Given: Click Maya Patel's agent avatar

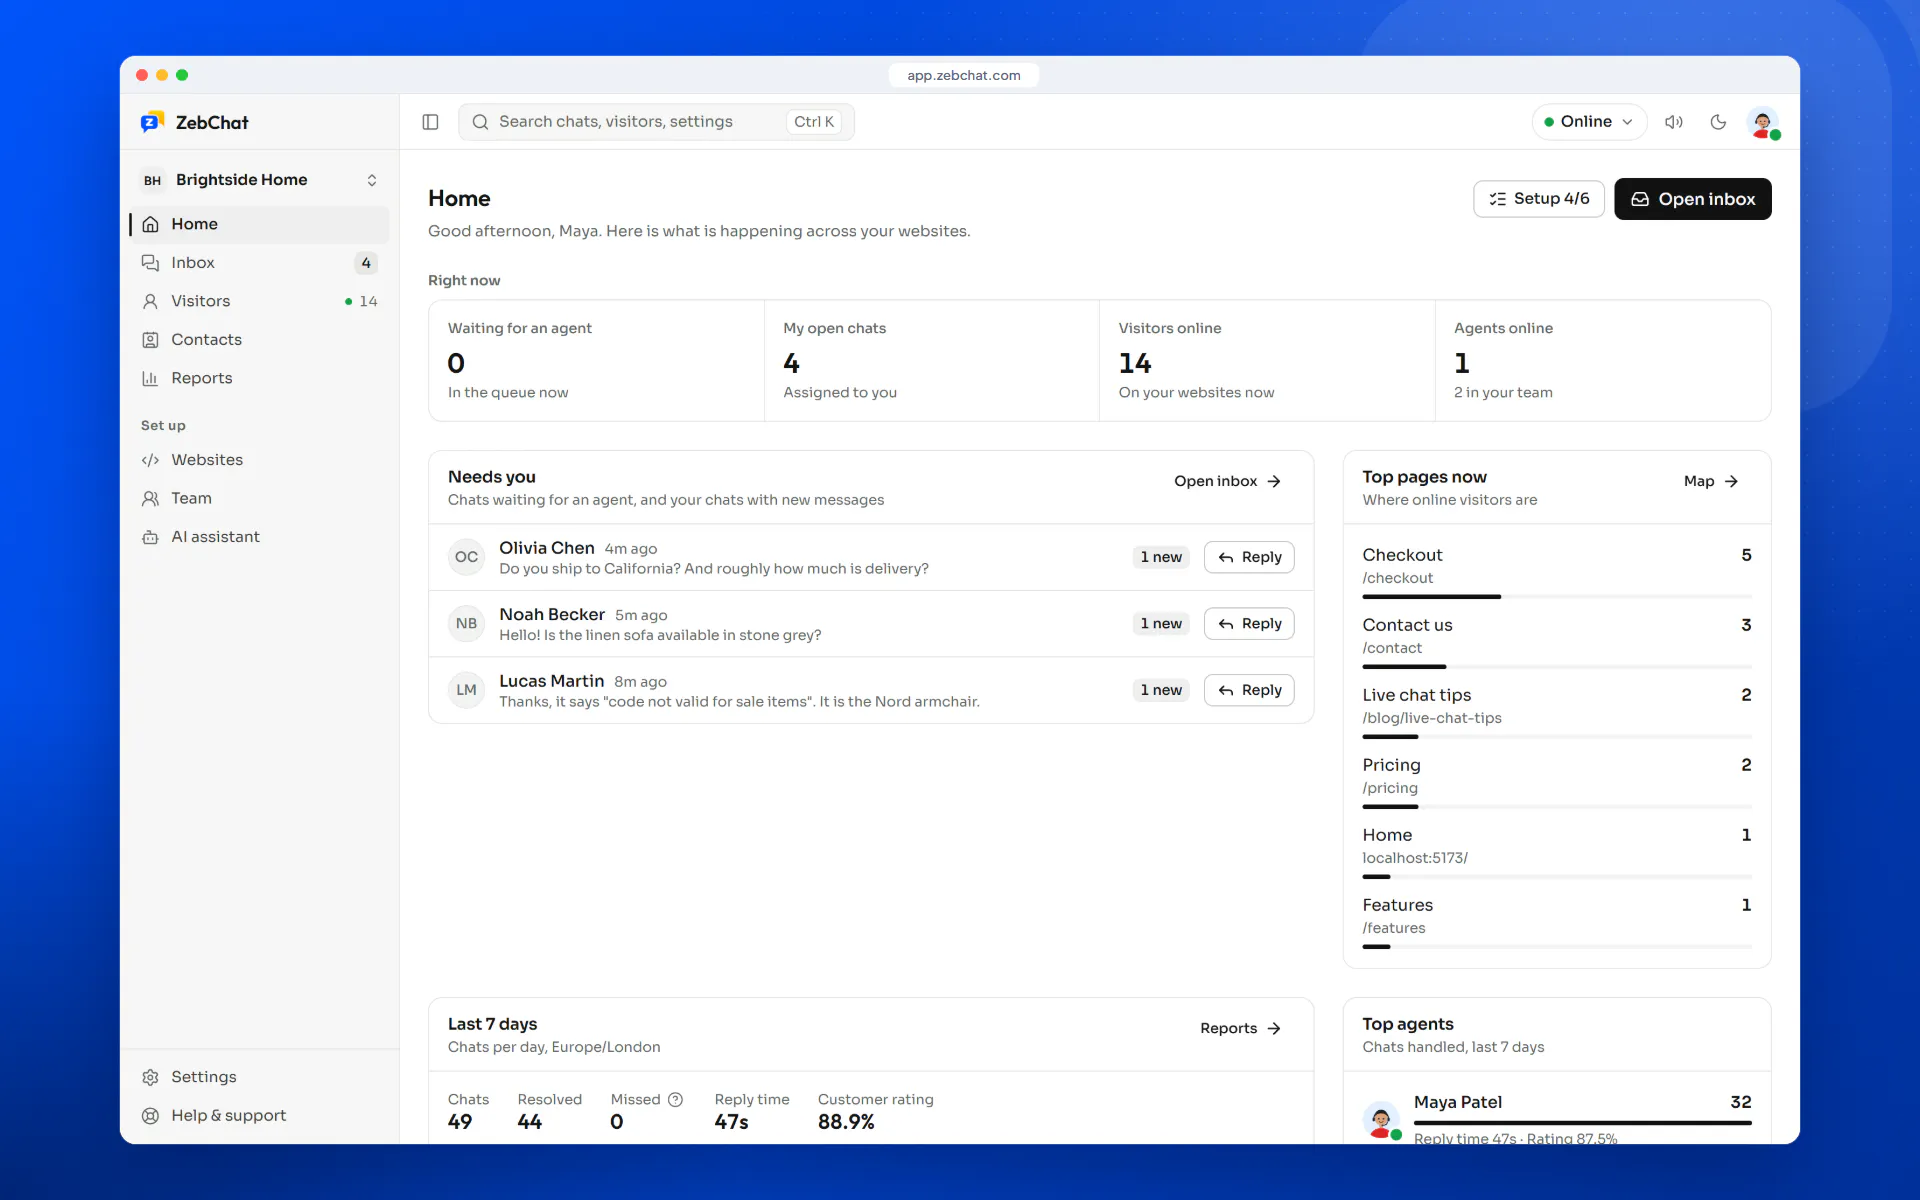Looking at the screenshot, I should (x=1381, y=1120).
